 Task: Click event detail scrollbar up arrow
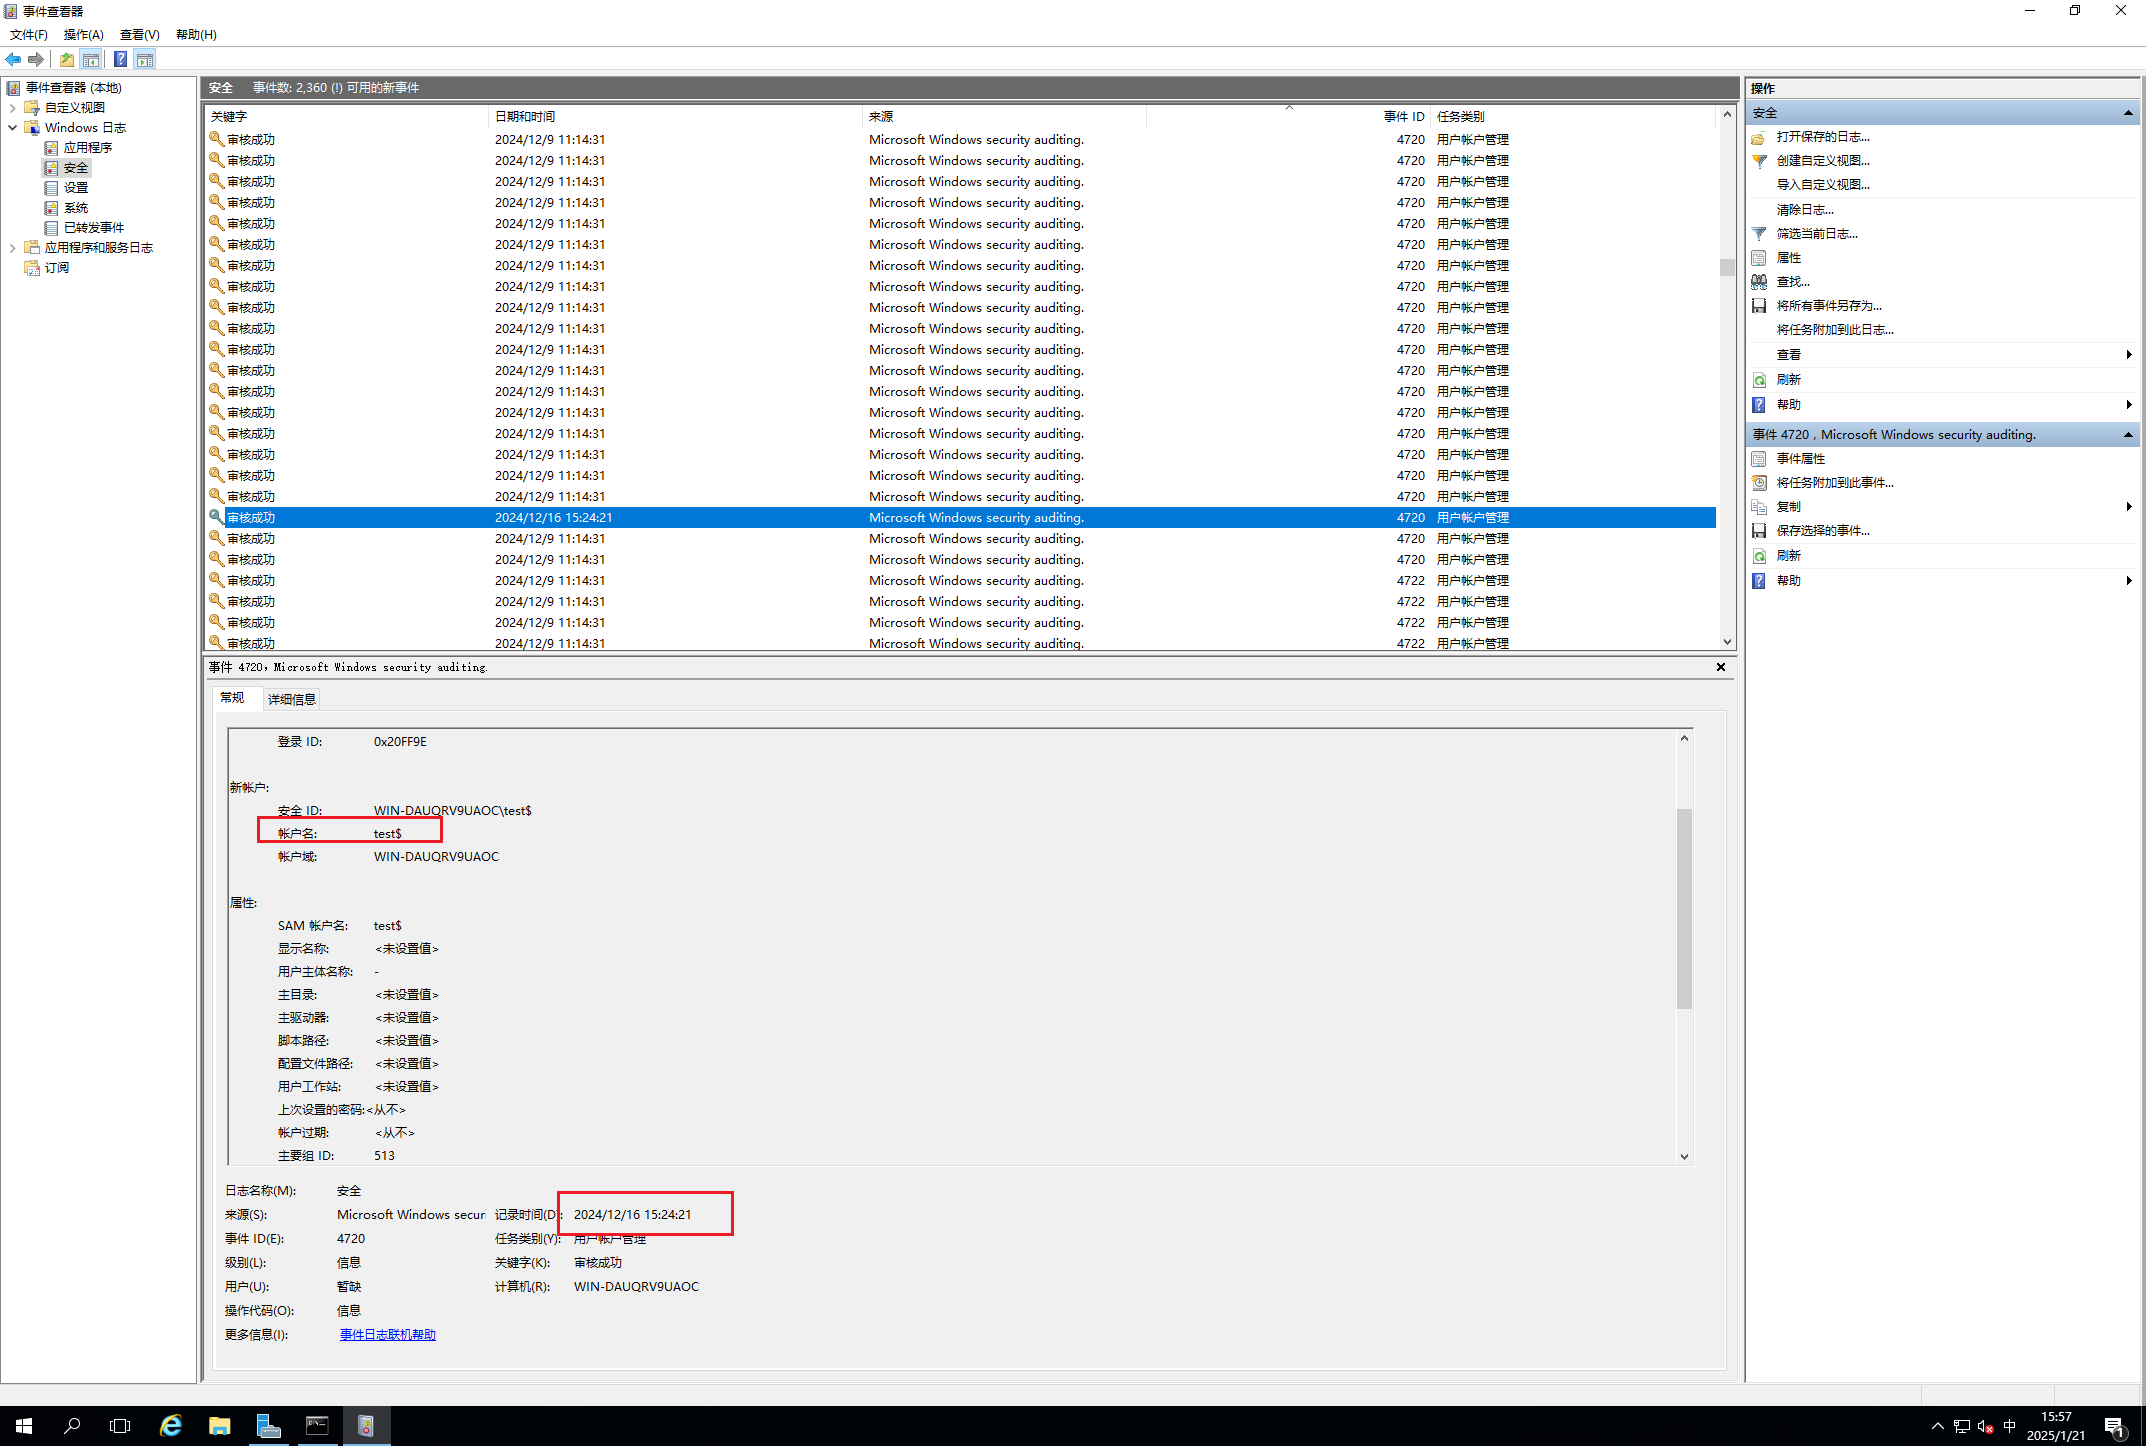pos(1684,738)
